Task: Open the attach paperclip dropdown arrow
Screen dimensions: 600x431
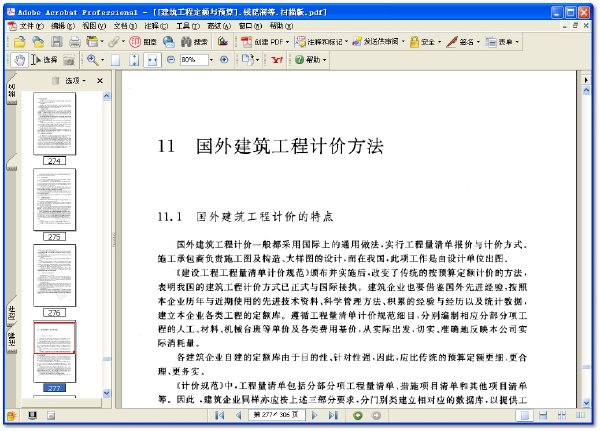Action: tap(123, 42)
